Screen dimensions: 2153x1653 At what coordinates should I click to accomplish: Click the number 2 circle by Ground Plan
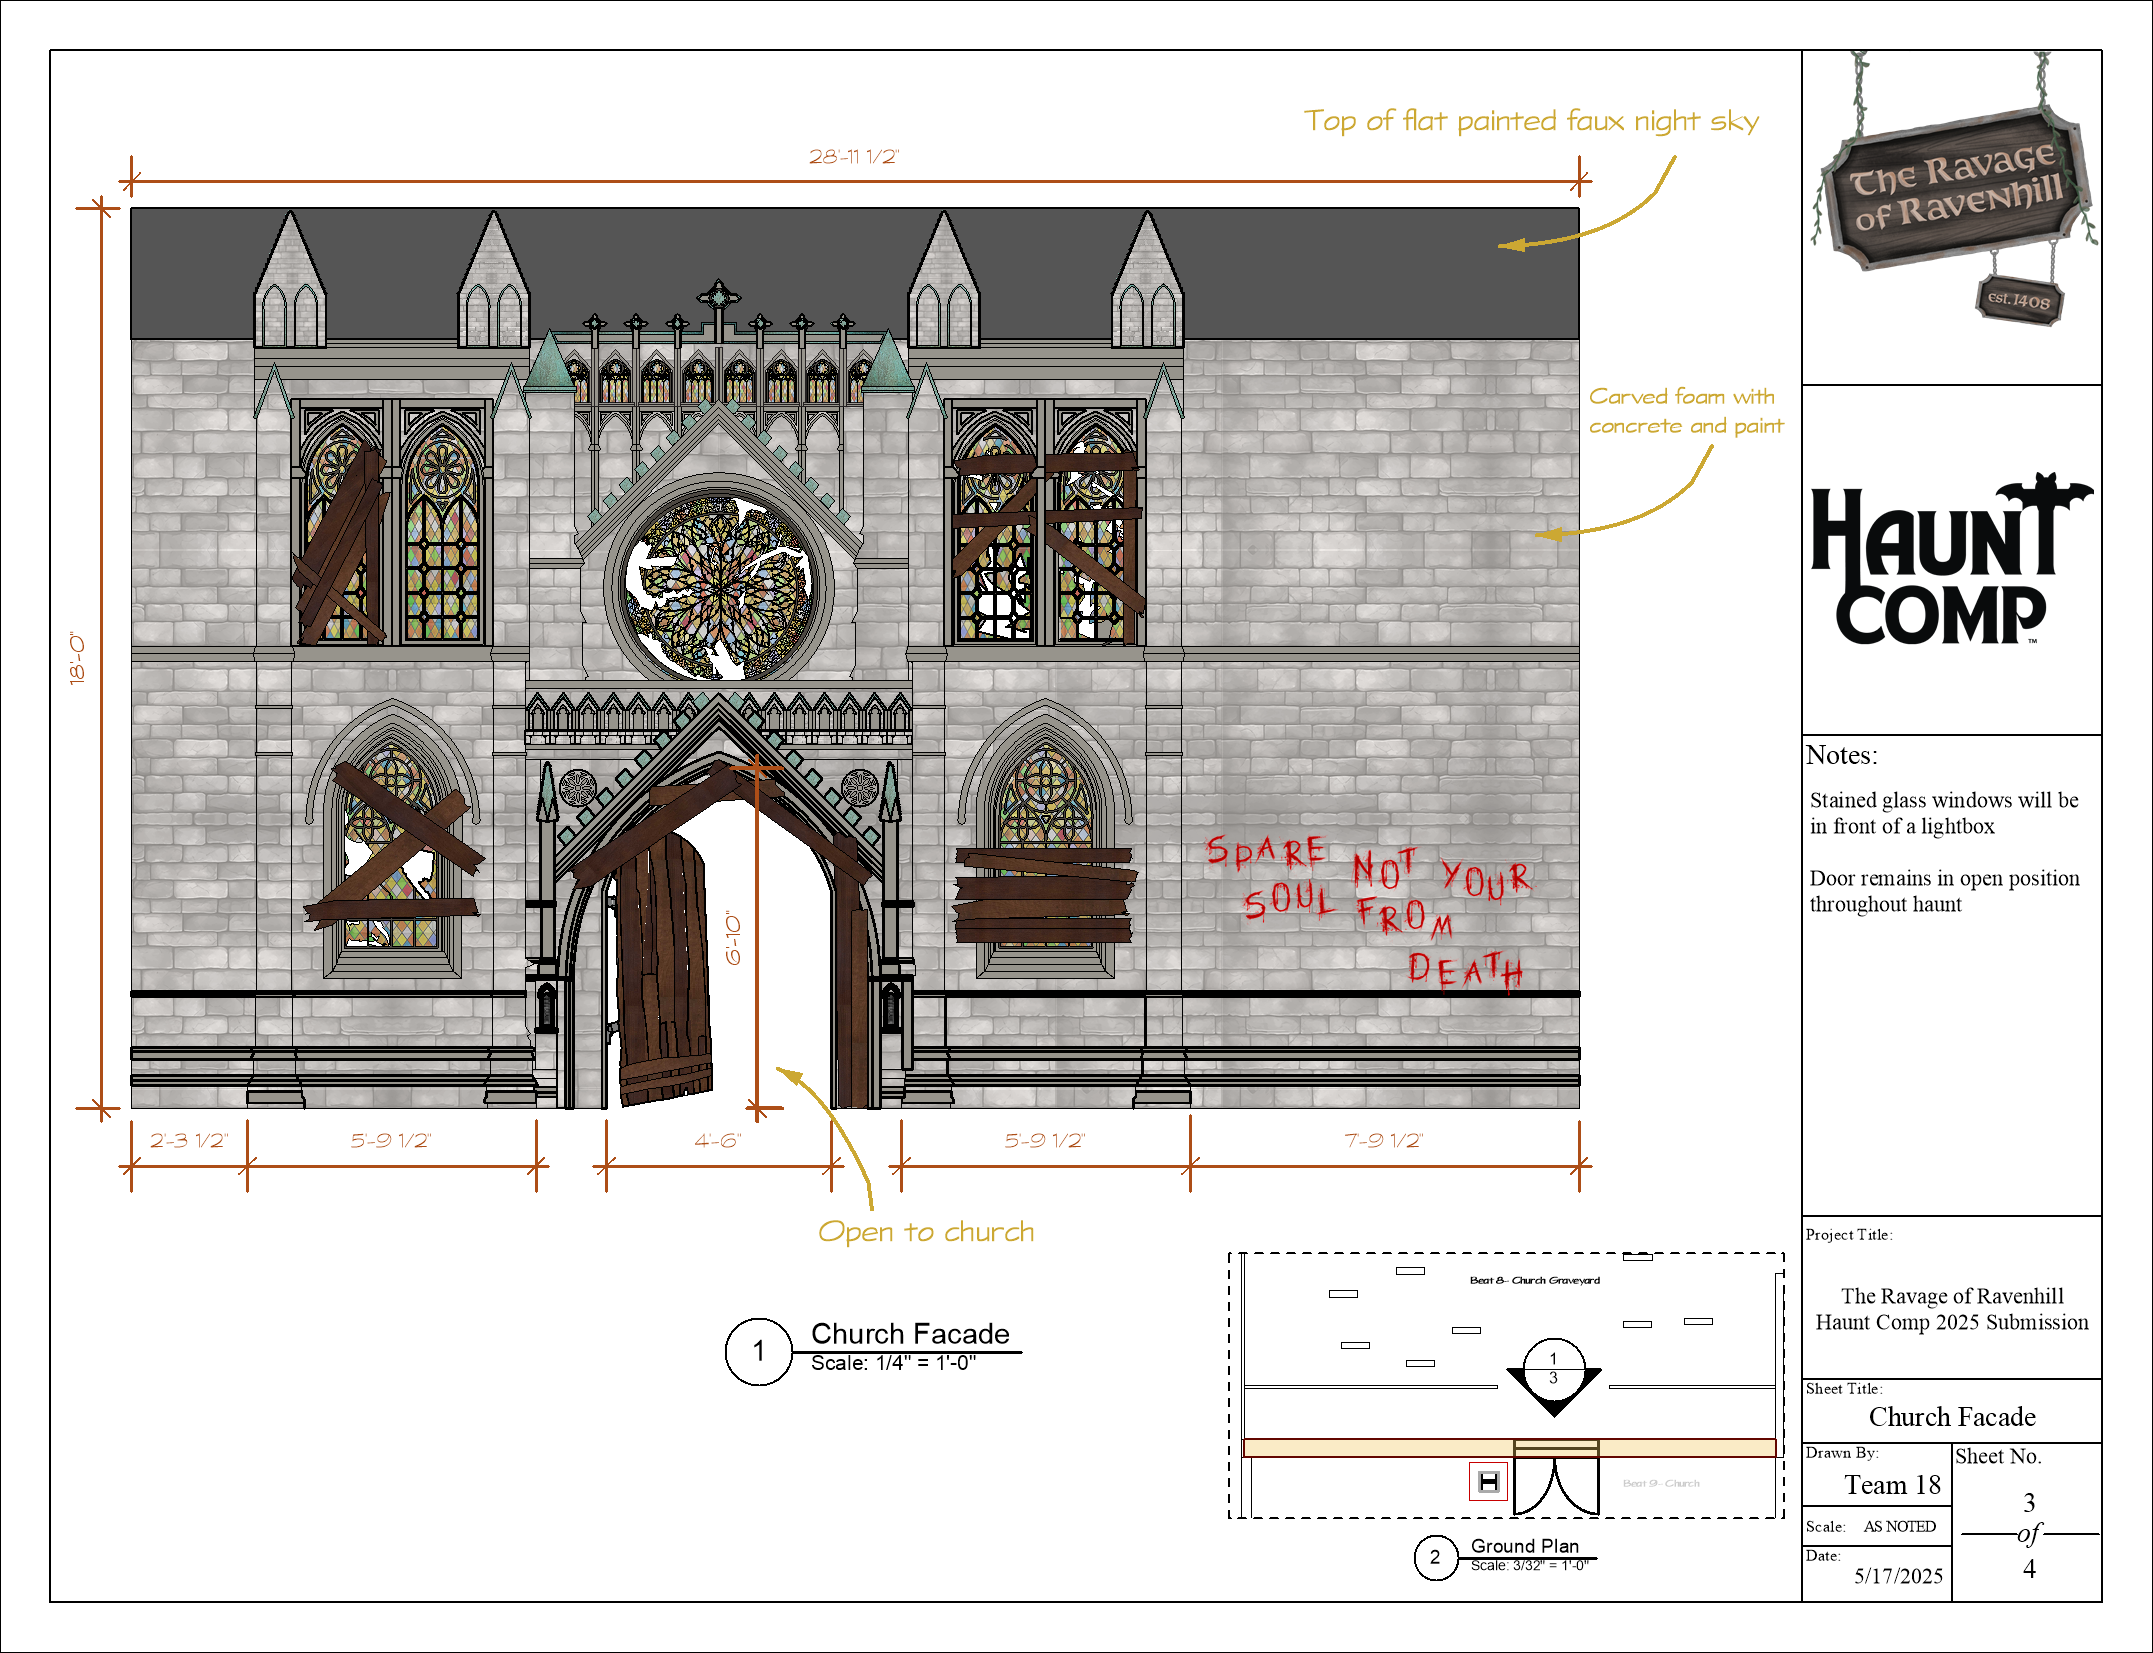tap(1435, 1557)
